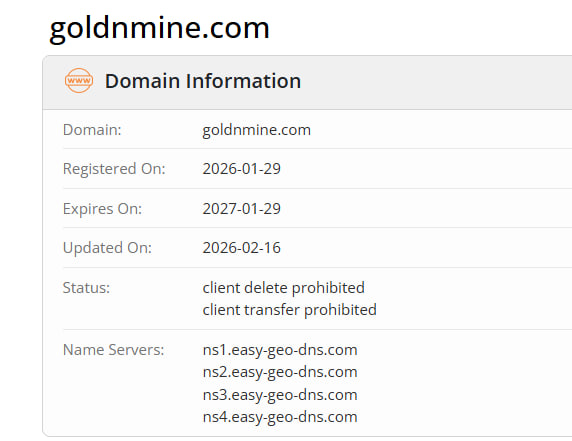Image resolution: width=572 pixels, height=441 pixels.
Task: Click the Expires On: label
Action: pyautogui.click(x=102, y=209)
